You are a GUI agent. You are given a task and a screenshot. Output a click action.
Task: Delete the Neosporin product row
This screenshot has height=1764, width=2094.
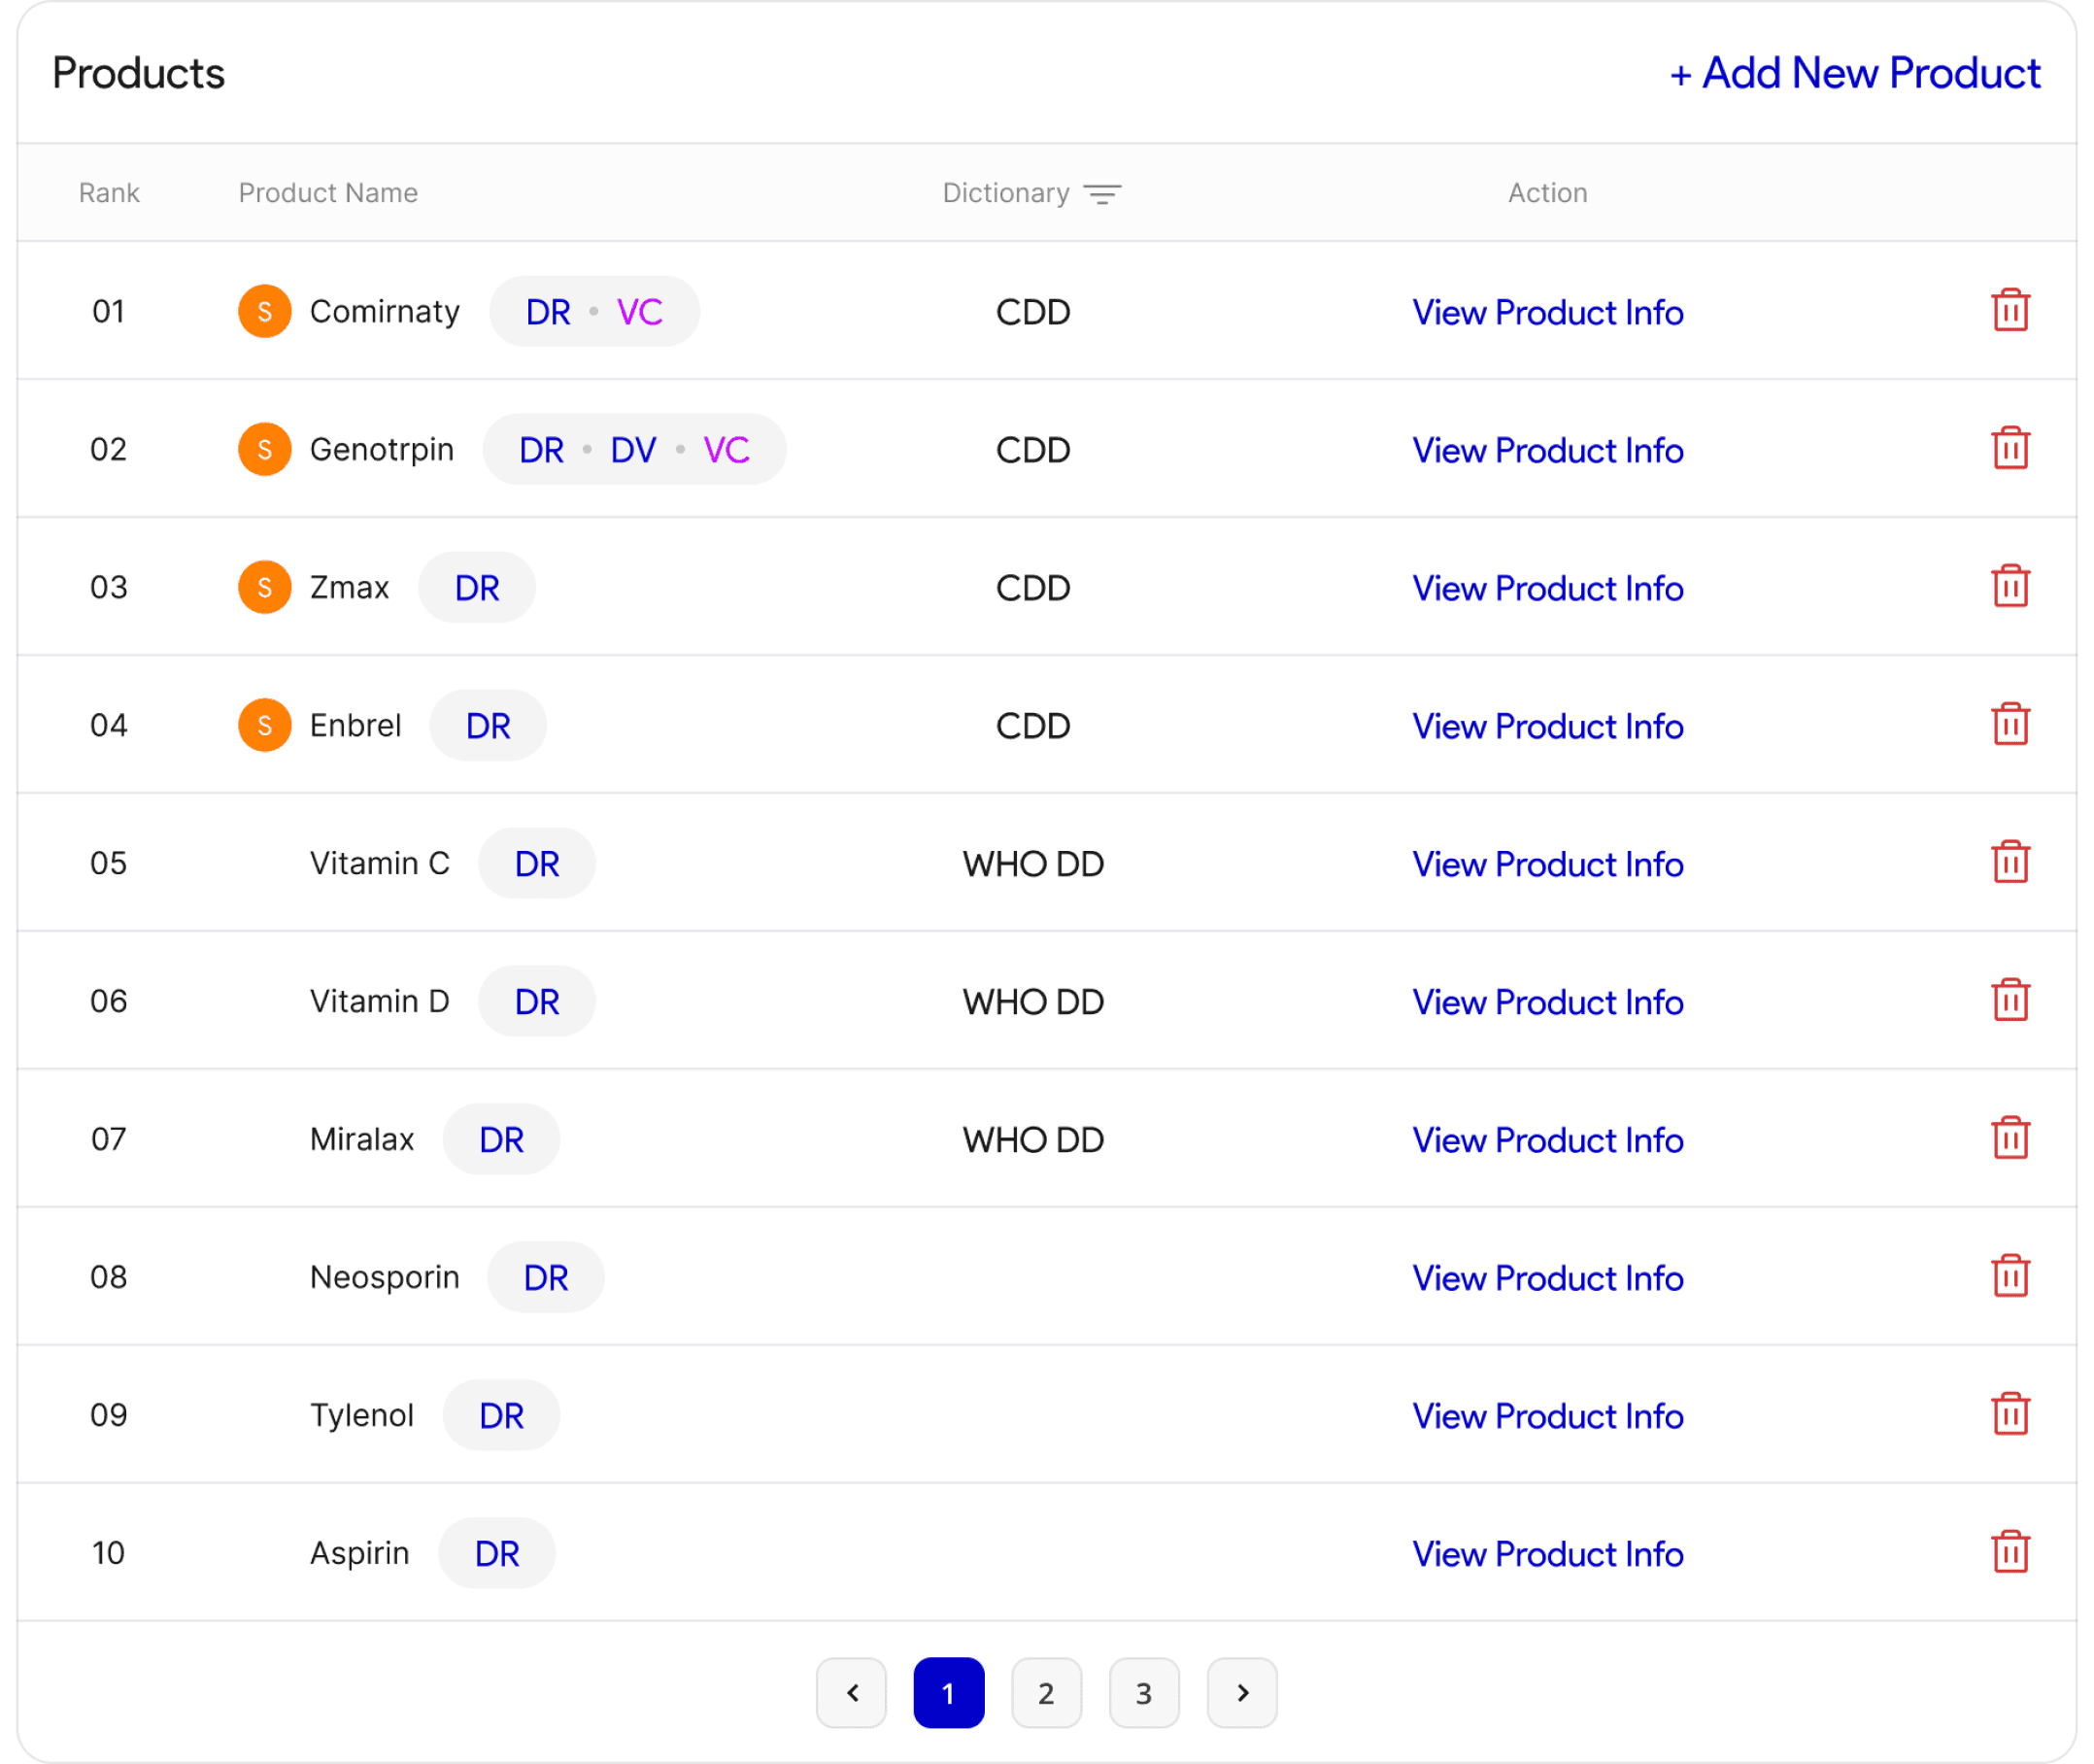[2010, 1277]
